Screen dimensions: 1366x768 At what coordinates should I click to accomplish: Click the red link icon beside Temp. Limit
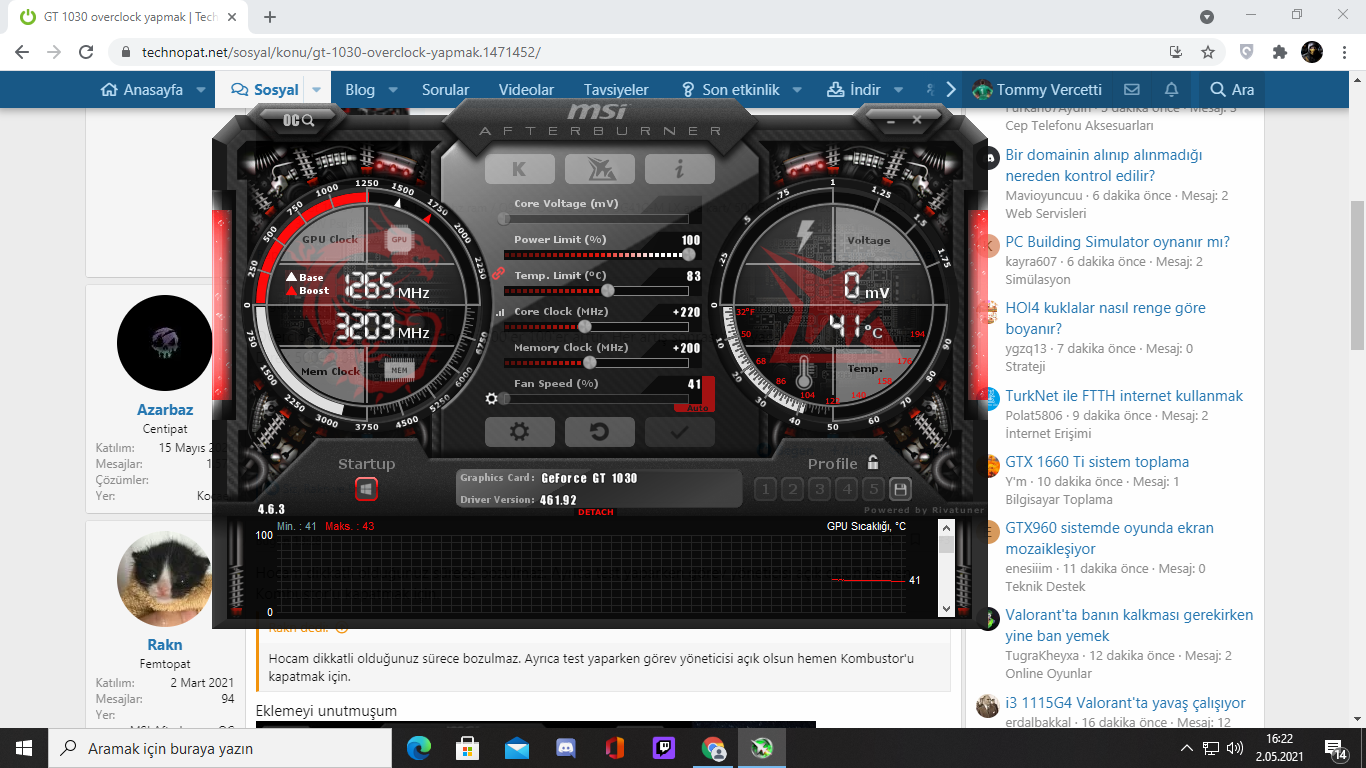[497, 273]
